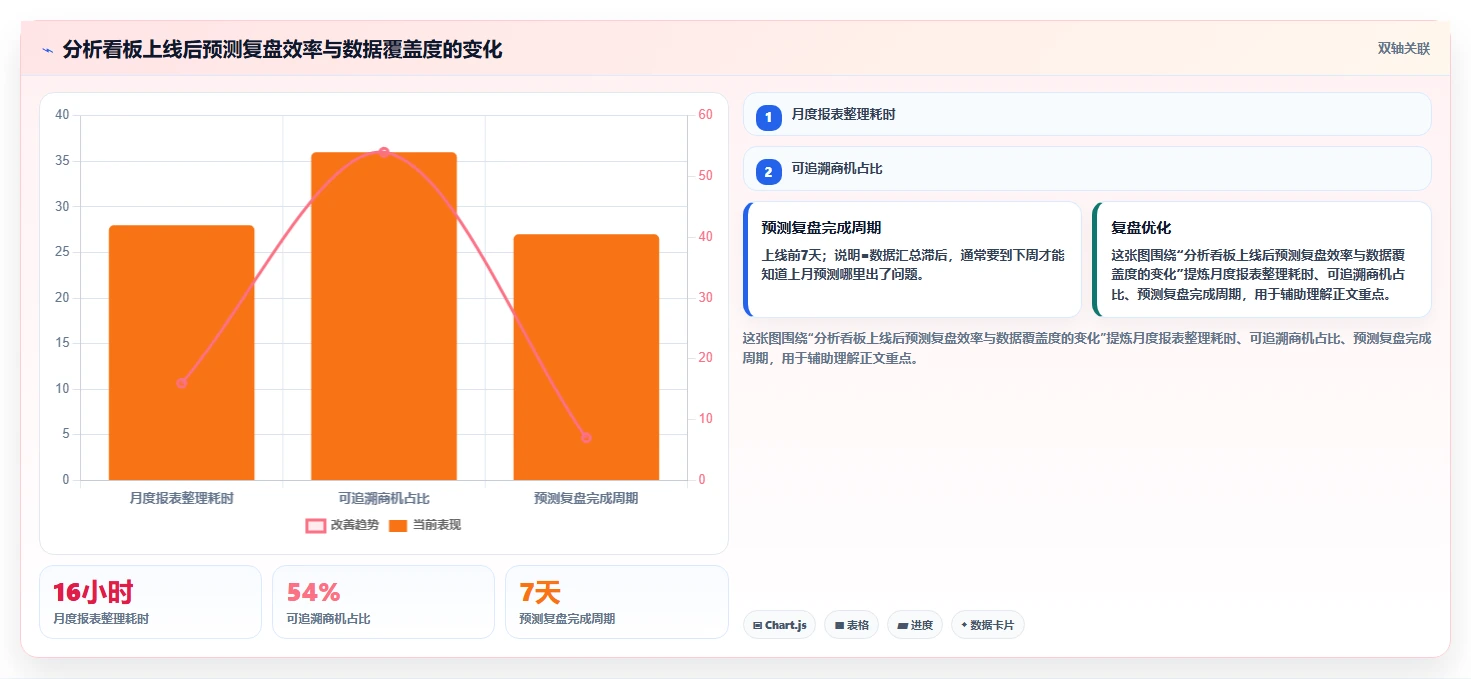The image size is (1471, 679).
Task: Click the left axis value 40
Action: click(62, 115)
